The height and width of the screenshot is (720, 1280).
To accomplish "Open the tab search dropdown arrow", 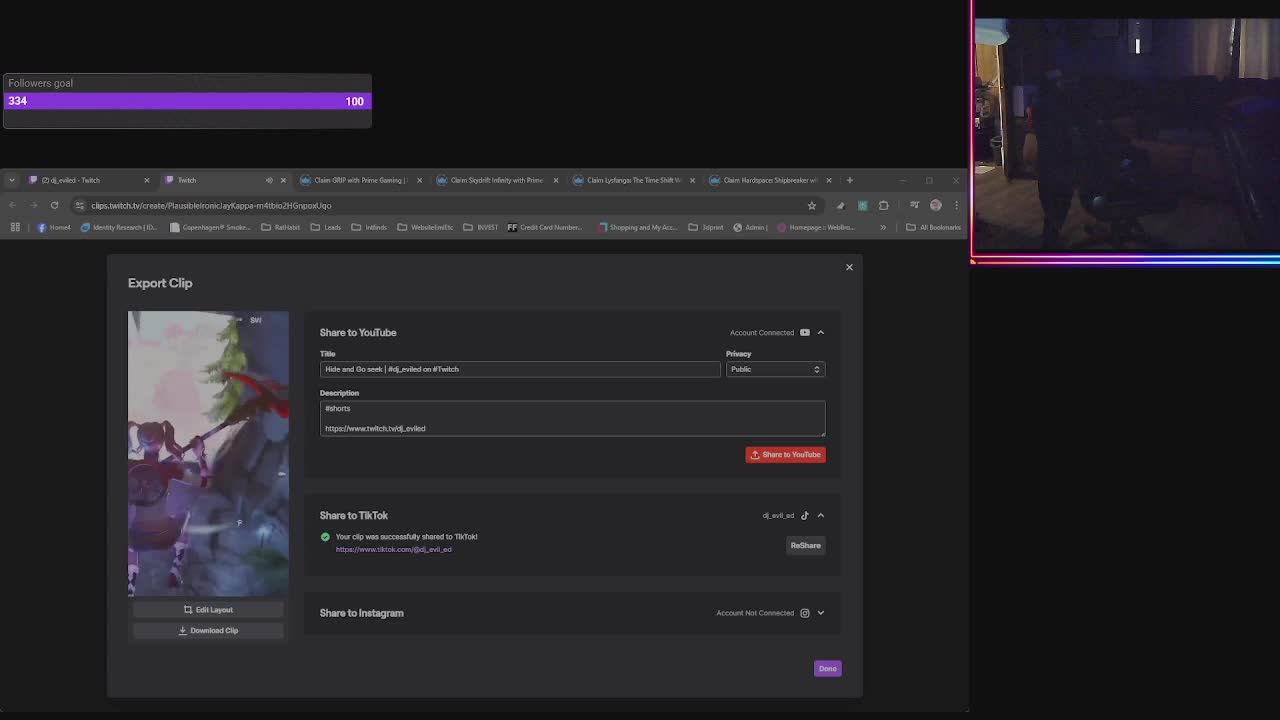I will pos(11,180).
